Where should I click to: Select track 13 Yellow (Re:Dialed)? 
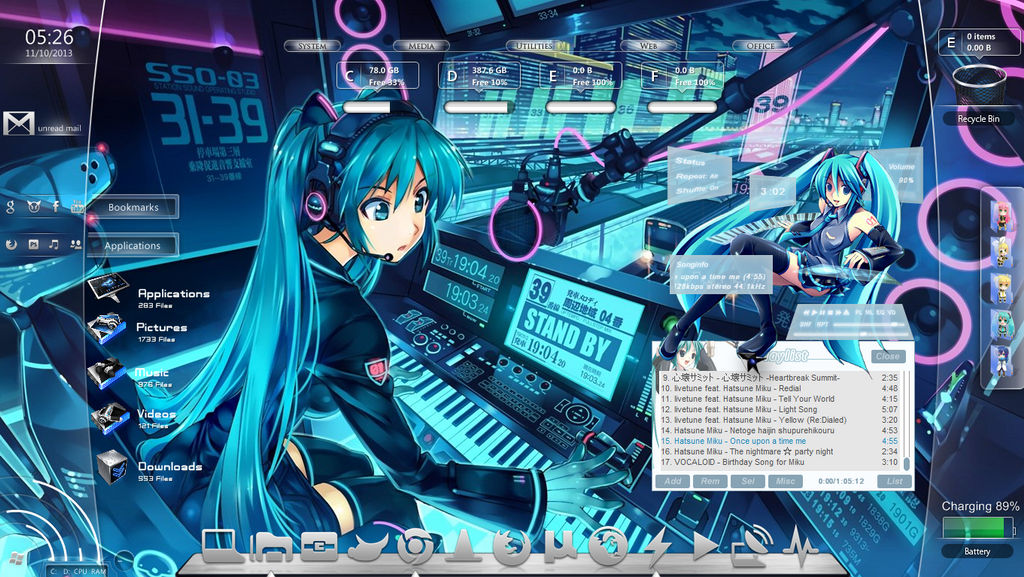click(778, 420)
